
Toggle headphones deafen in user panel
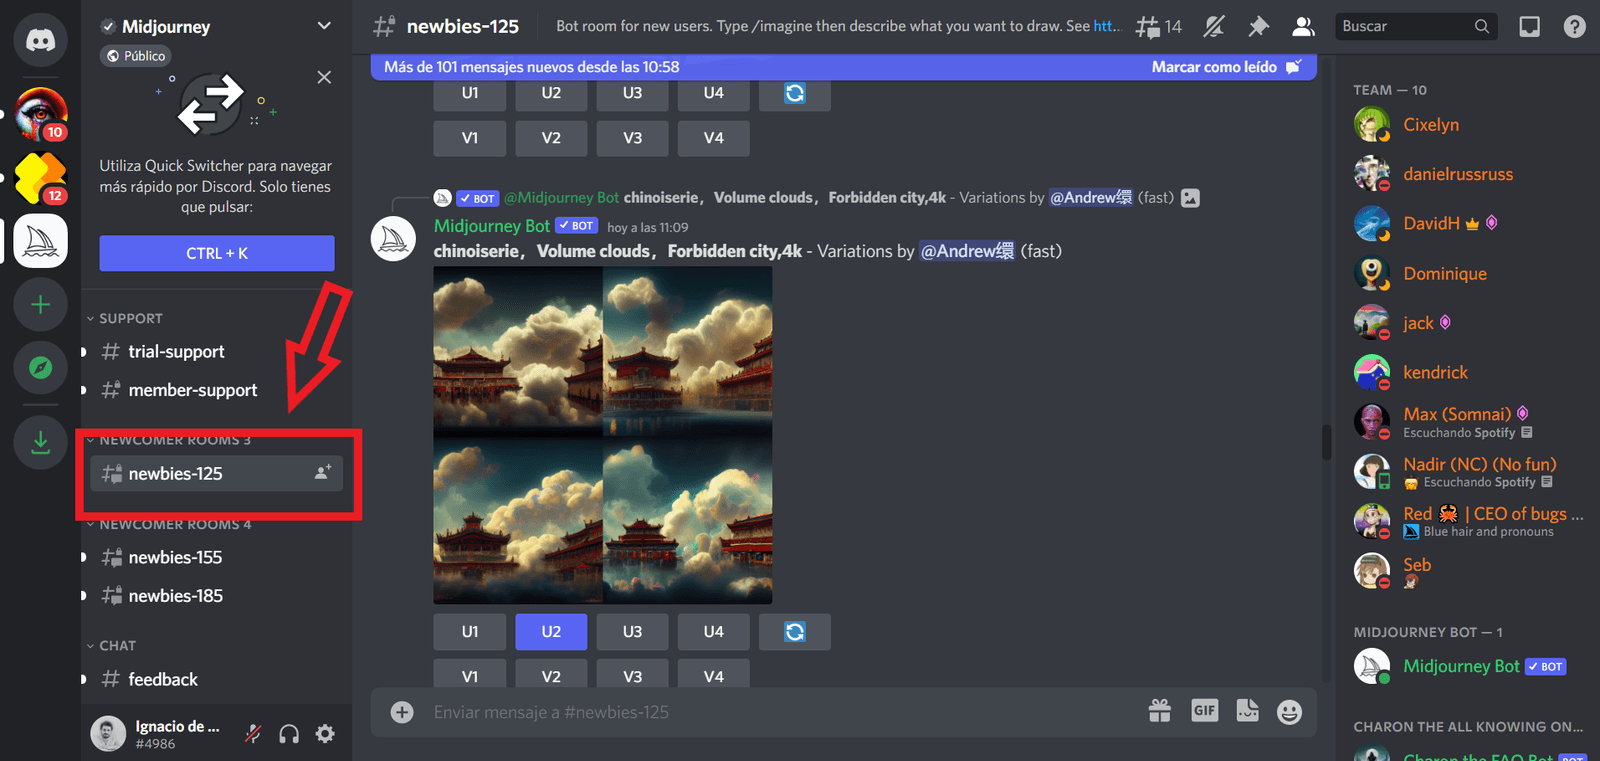click(x=289, y=734)
